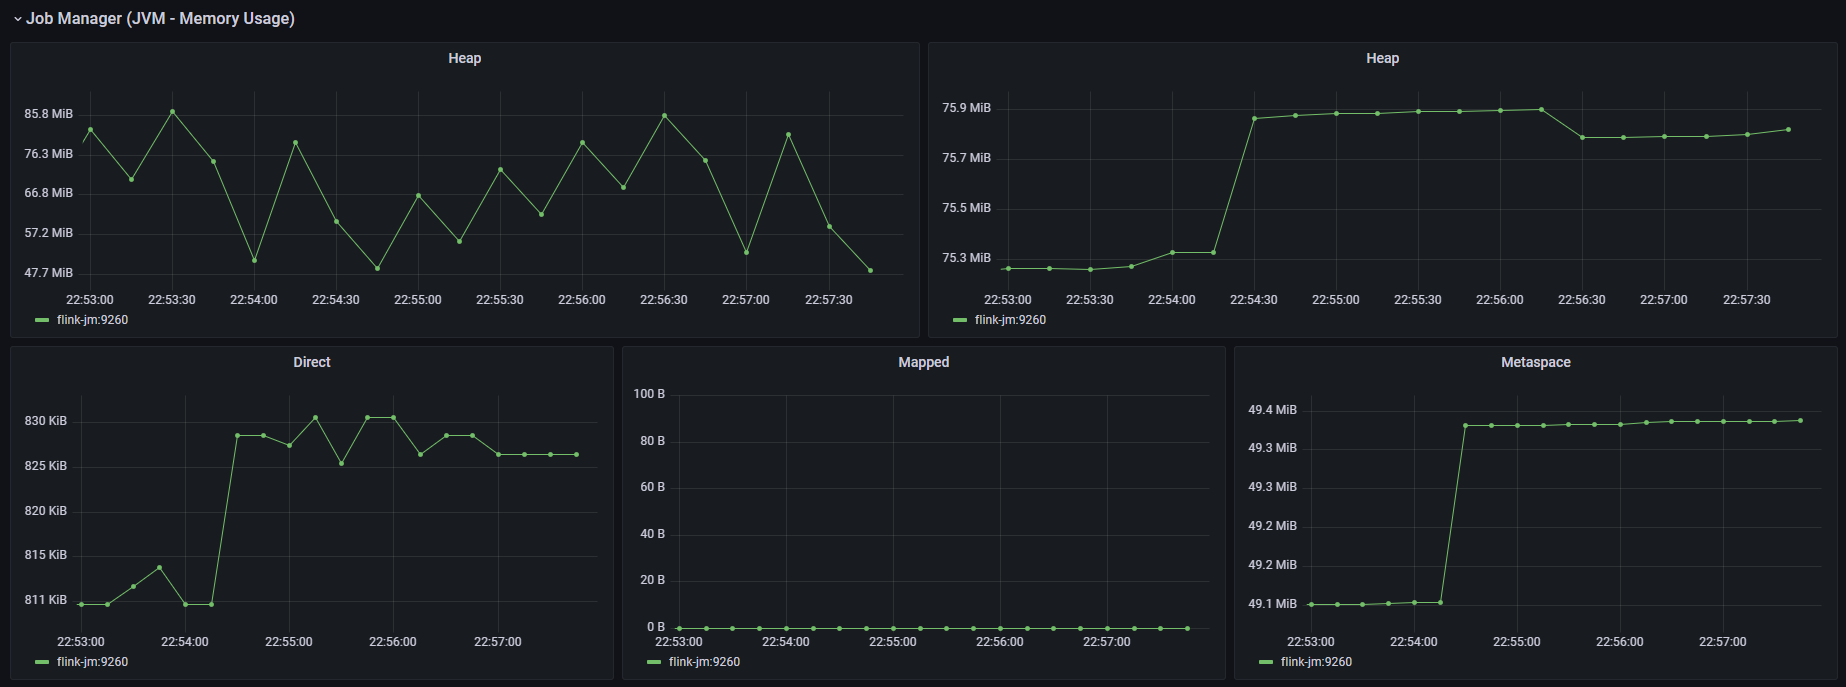This screenshot has width=1846, height=687.
Task: Click 22:57:00 time label in Metaspace panel
Action: [1723, 642]
